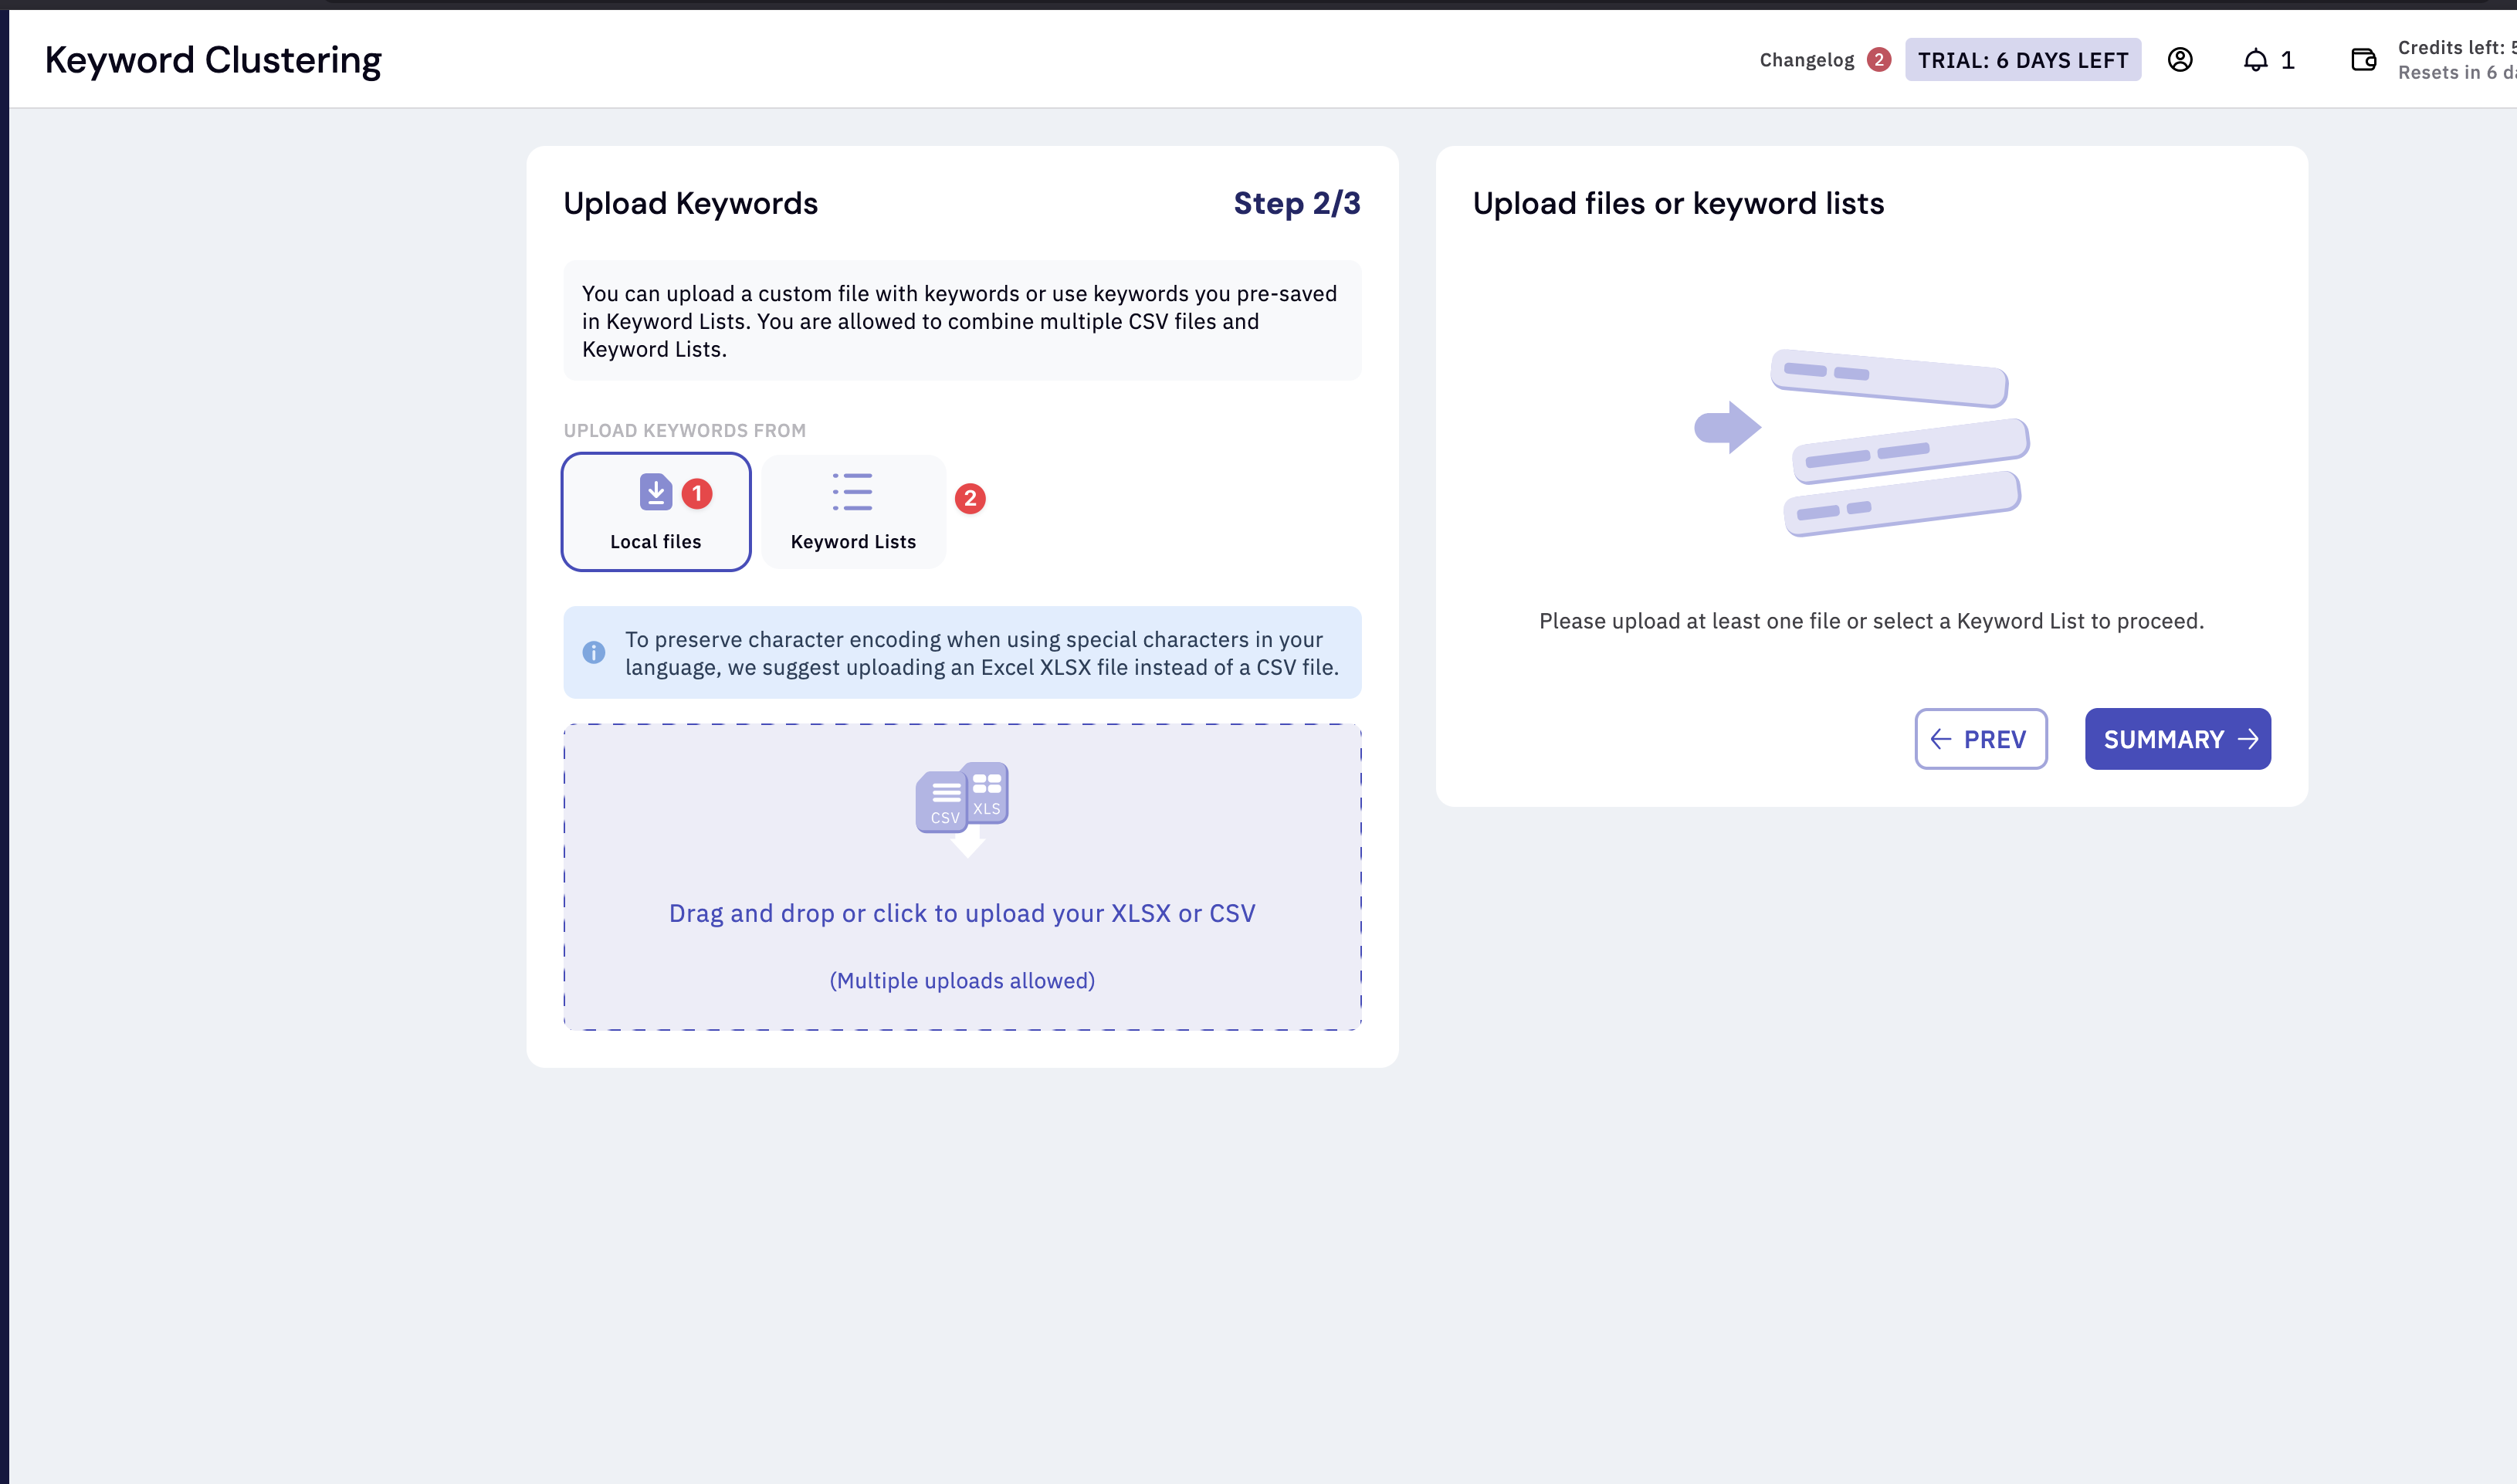The width and height of the screenshot is (2517, 1484).
Task: Switch to the Keyword Lists option
Action: [x=853, y=541]
